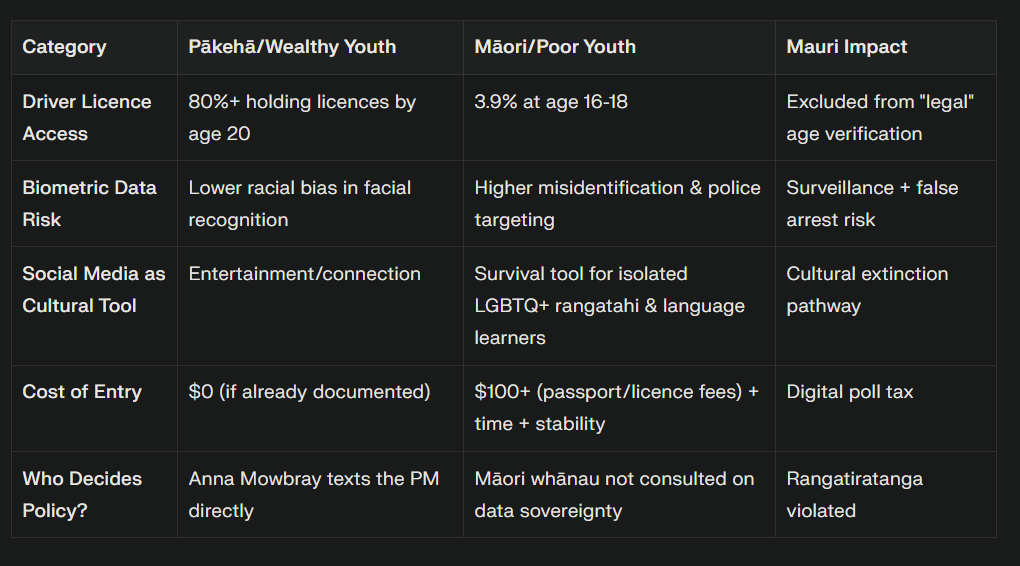
Task: Click the Category column header
Action: point(94,47)
